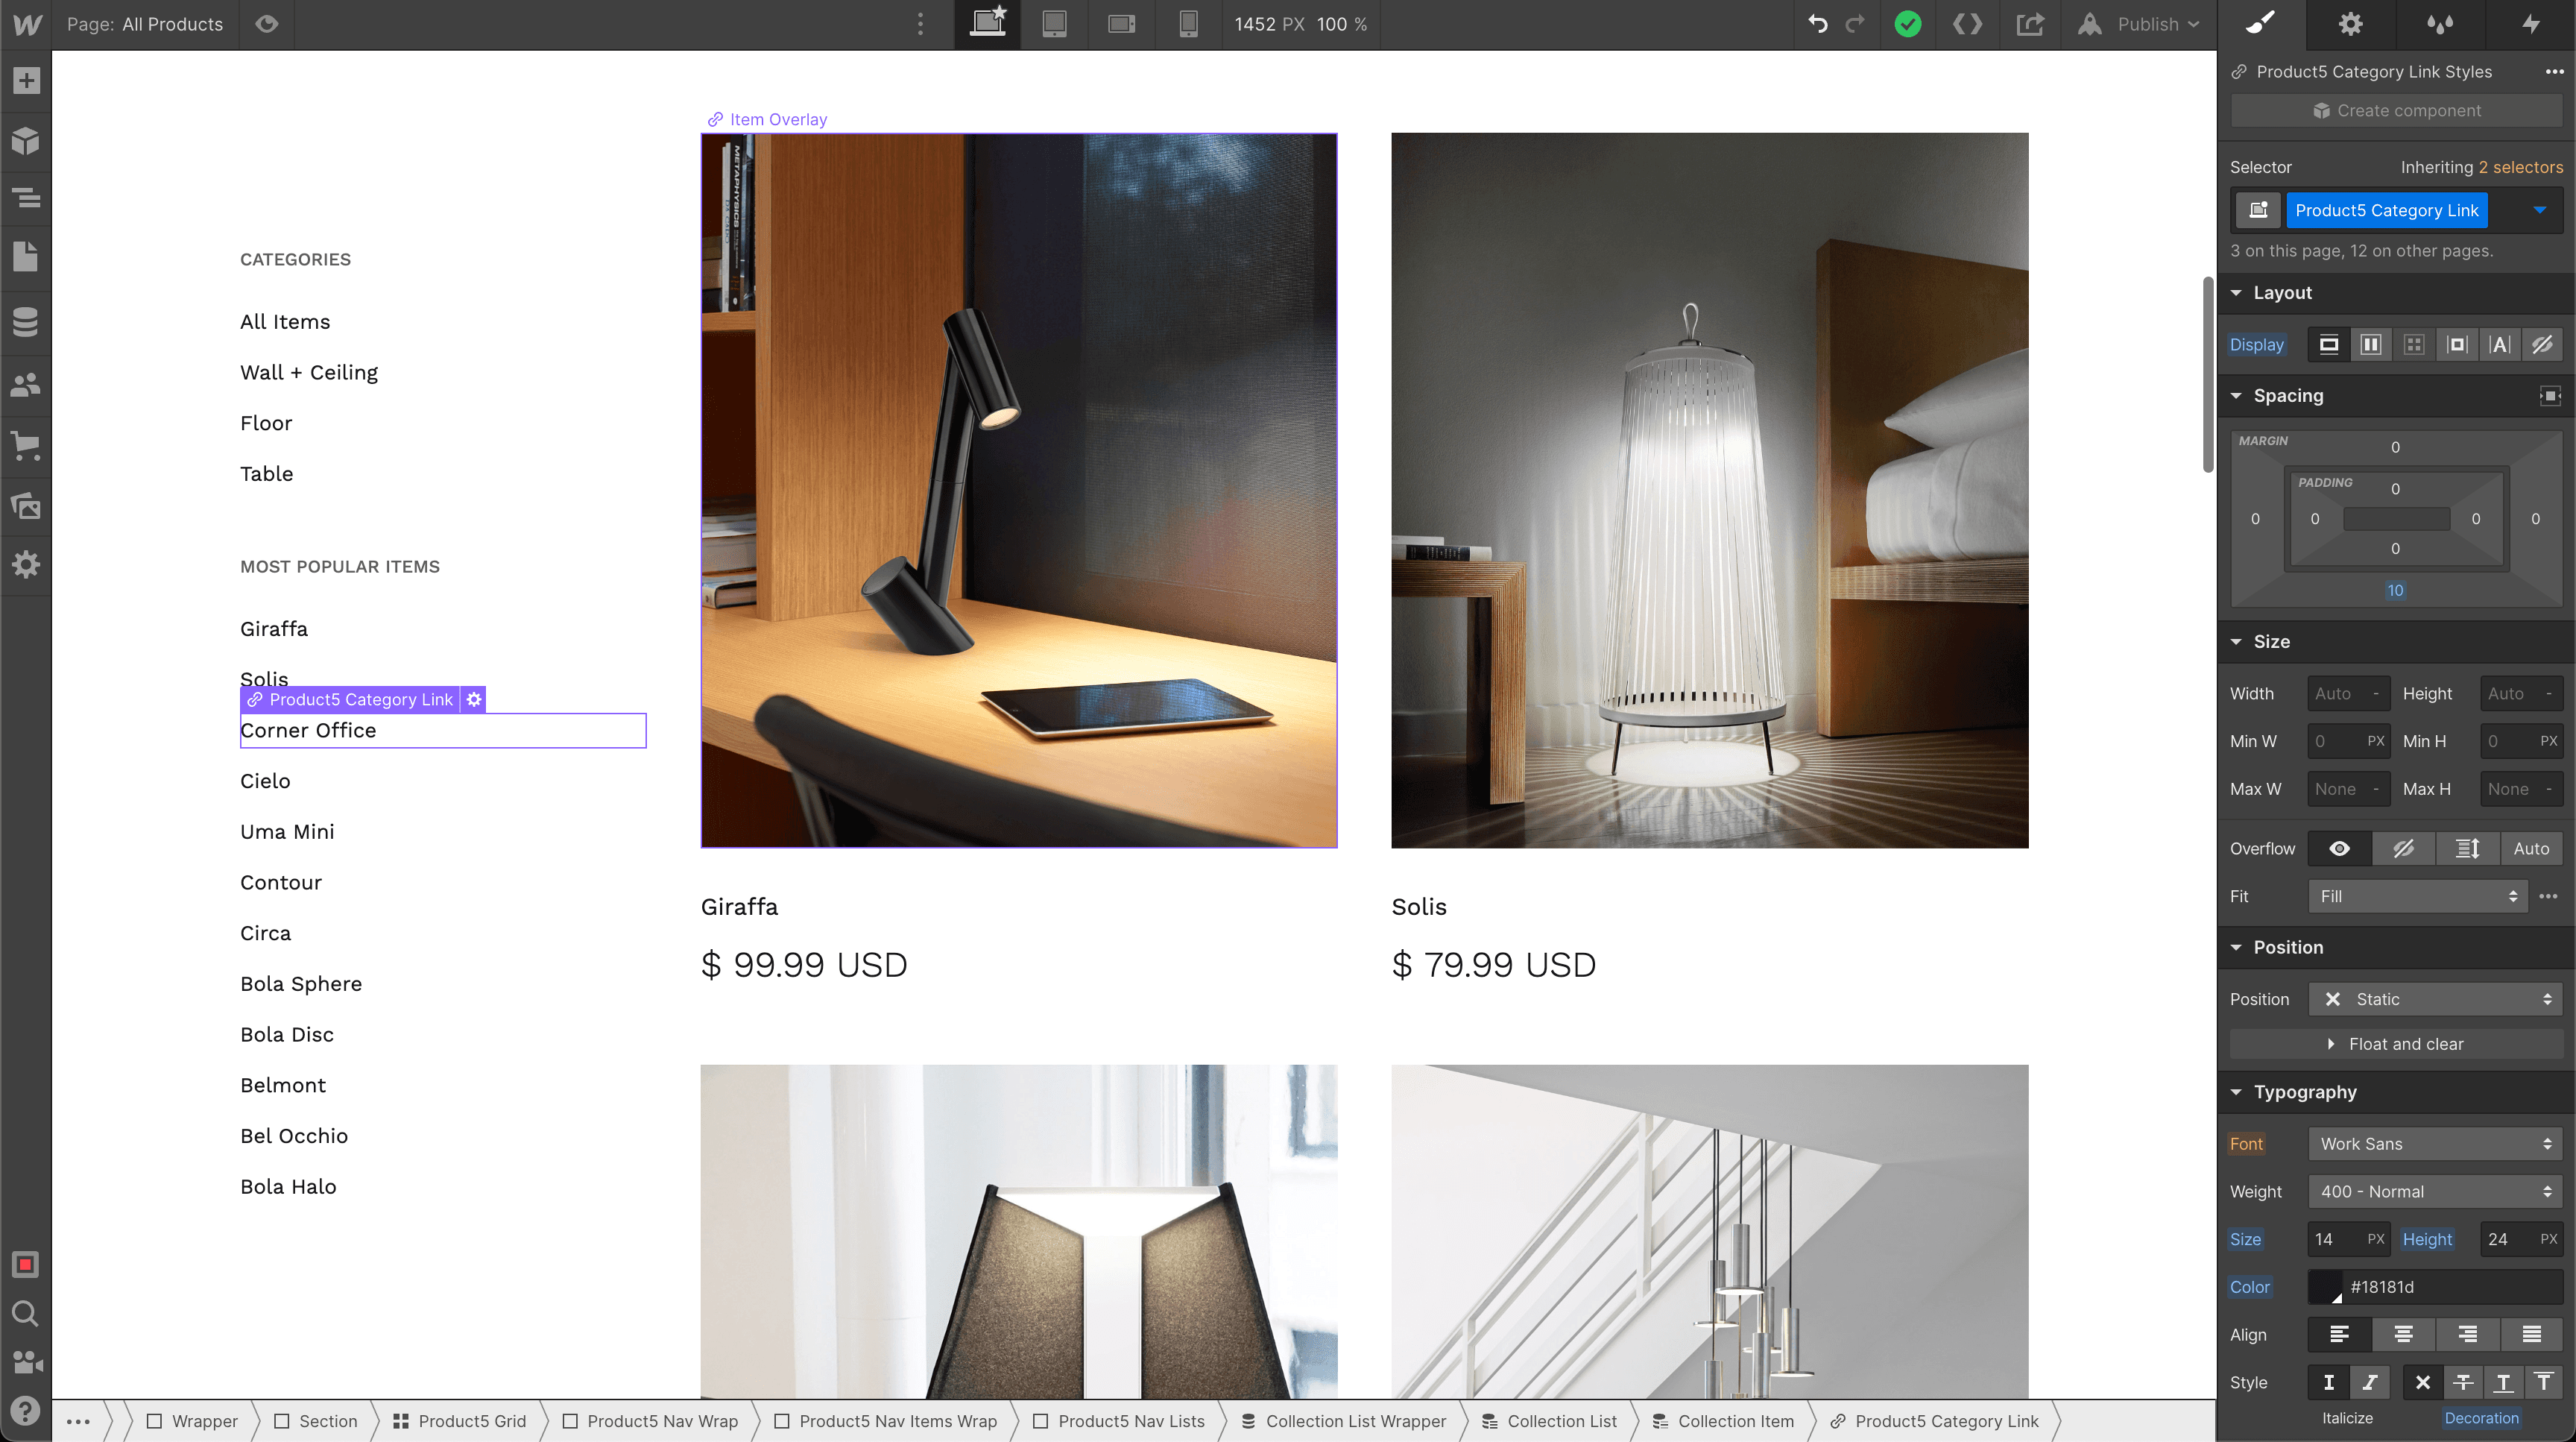Toggle the Position float and clear
The image size is (2576, 1442).
tap(2397, 1044)
